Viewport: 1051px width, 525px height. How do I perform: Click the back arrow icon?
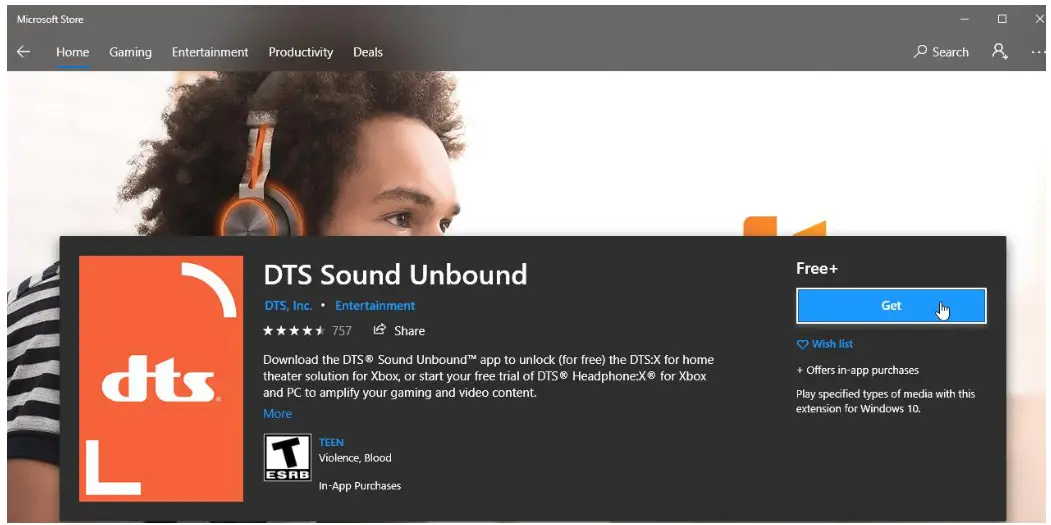tap(23, 52)
